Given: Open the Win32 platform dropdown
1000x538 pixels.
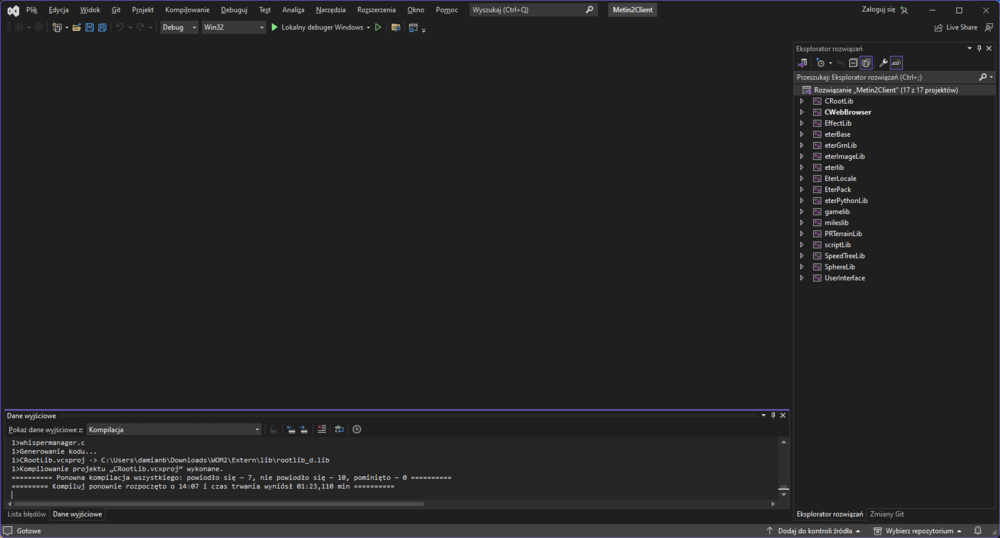Looking at the screenshot, I should [x=233, y=27].
